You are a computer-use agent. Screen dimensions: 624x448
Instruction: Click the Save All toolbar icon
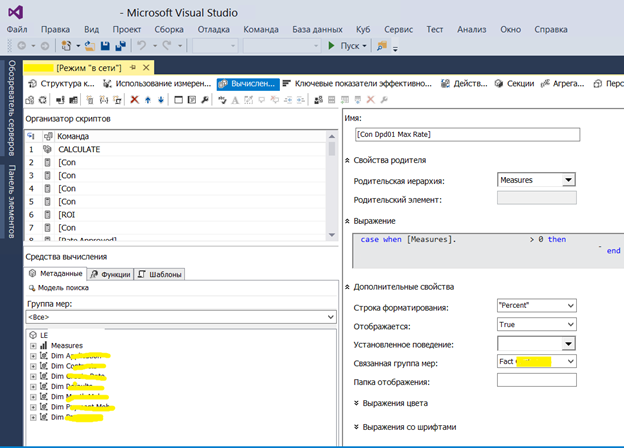(120, 46)
